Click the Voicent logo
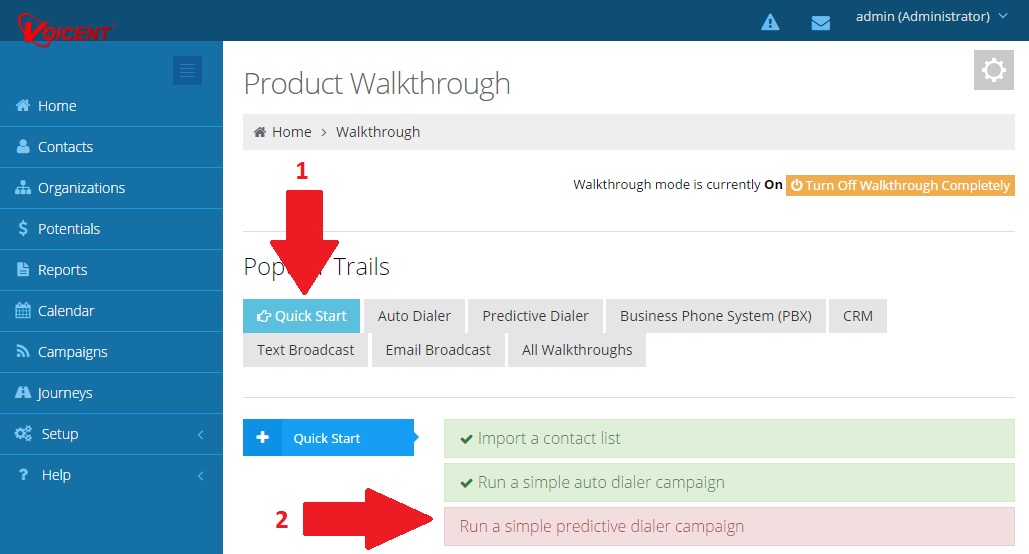 (66, 25)
